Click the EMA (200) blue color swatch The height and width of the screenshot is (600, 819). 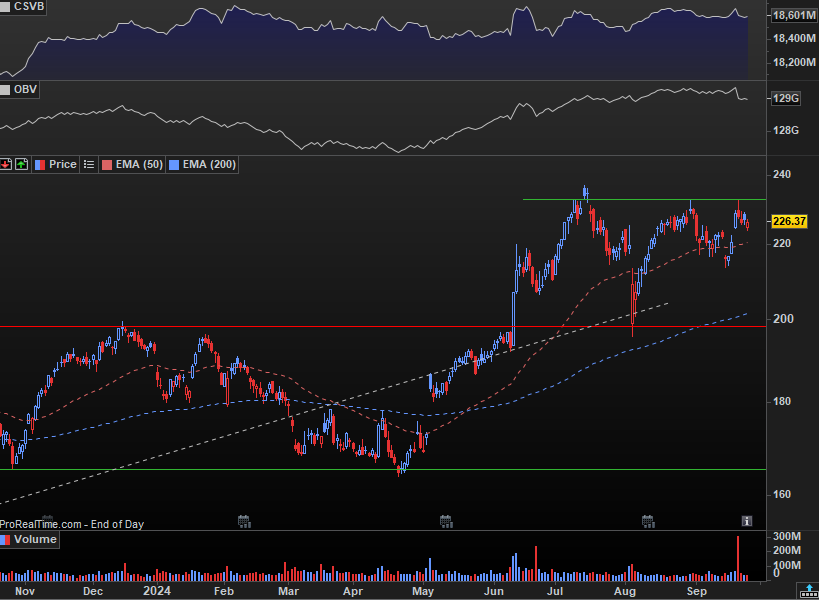tap(176, 164)
